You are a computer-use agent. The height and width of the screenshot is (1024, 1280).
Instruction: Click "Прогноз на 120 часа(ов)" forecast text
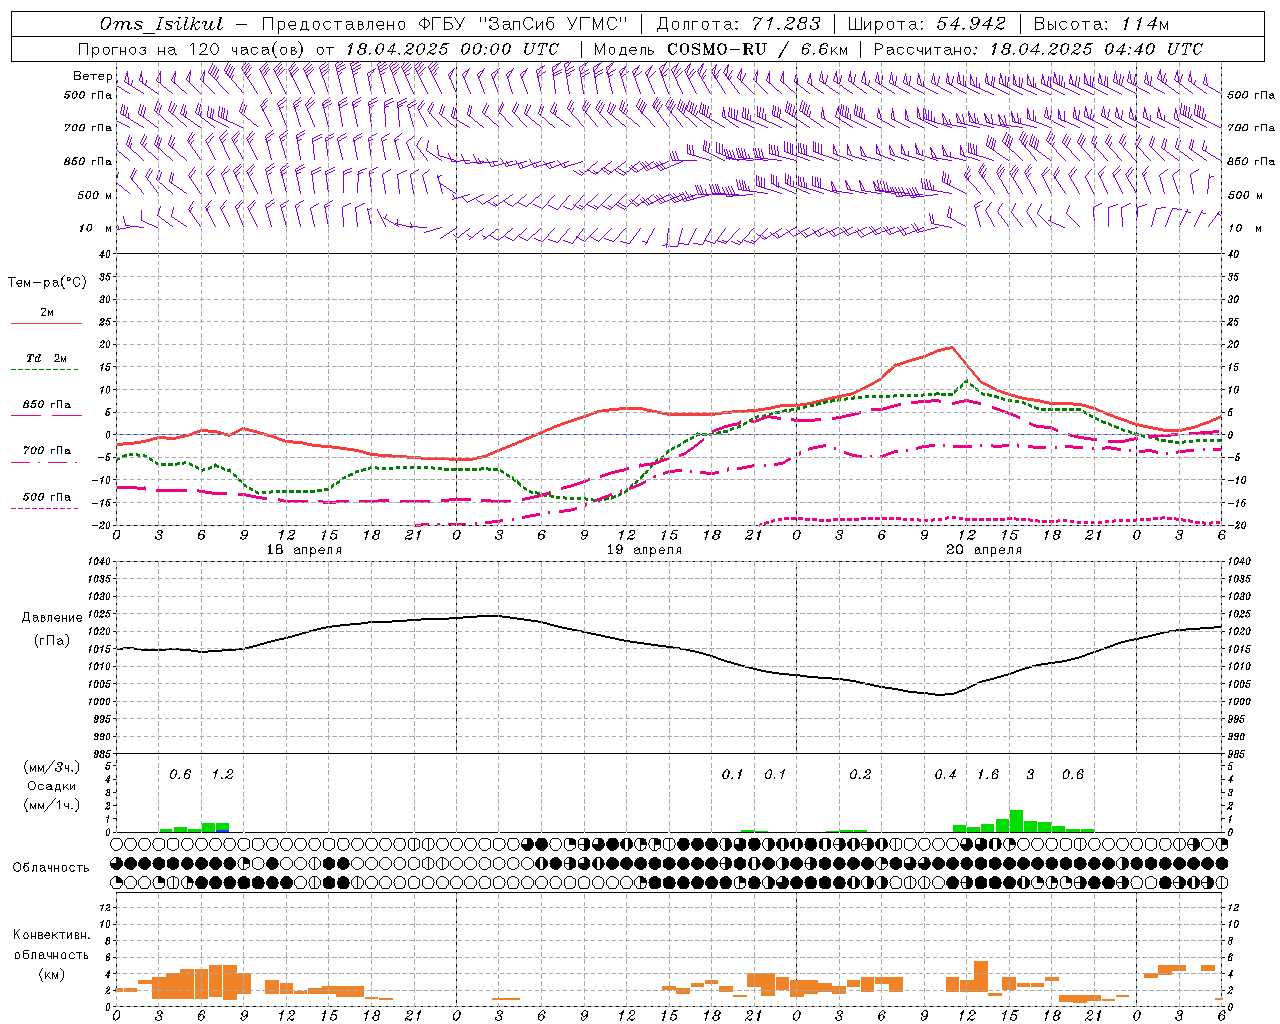pos(194,49)
